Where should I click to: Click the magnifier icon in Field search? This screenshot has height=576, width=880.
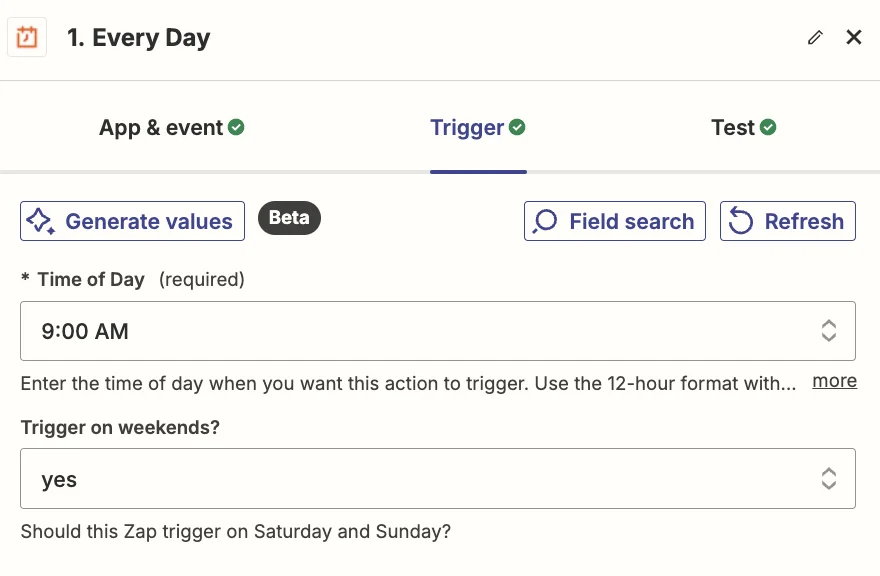pyautogui.click(x=545, y=221)
